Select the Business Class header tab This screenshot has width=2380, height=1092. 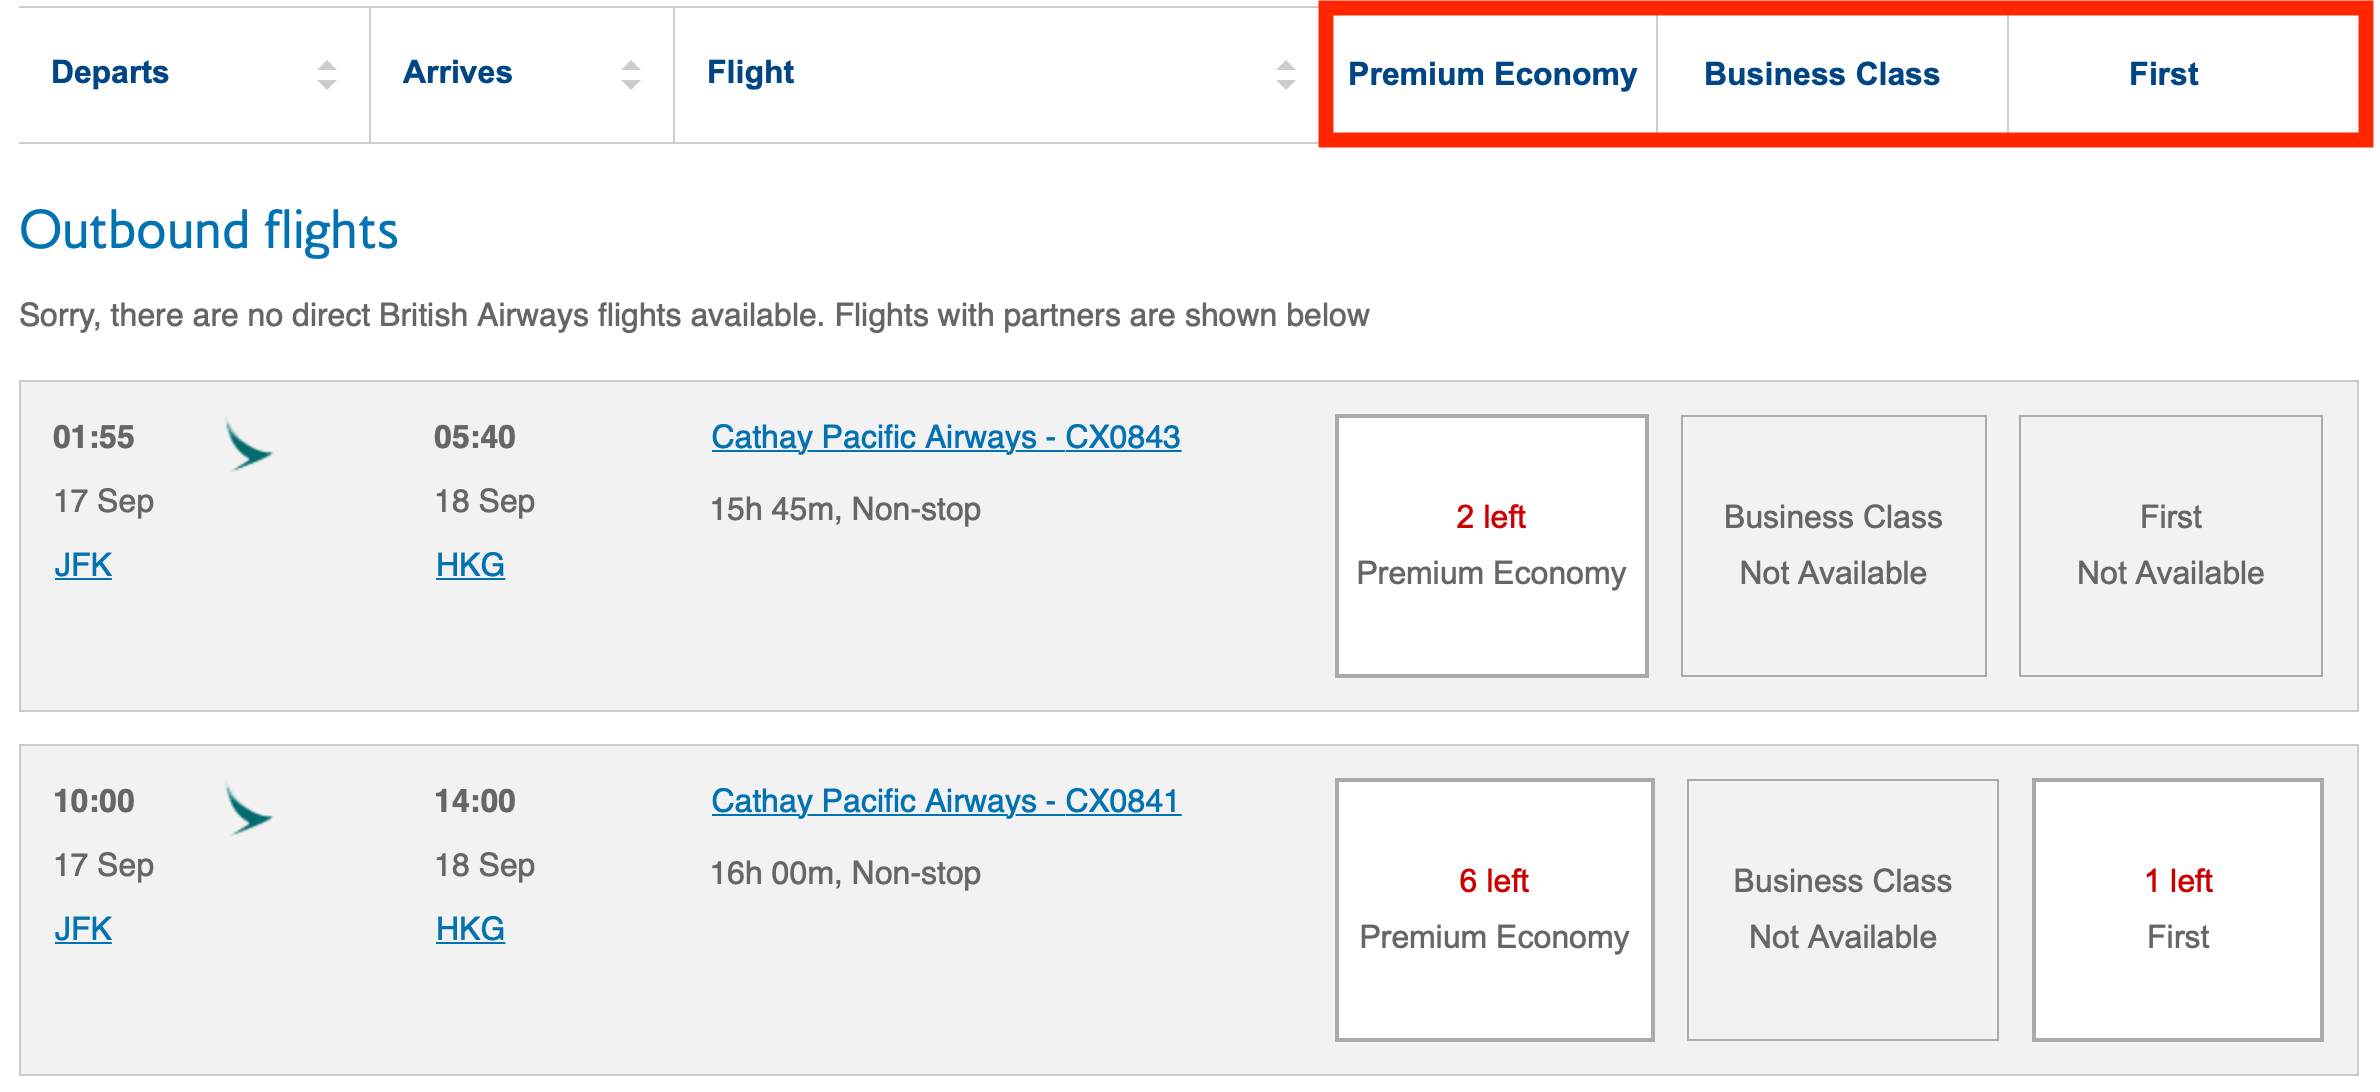click(1822, 74)
